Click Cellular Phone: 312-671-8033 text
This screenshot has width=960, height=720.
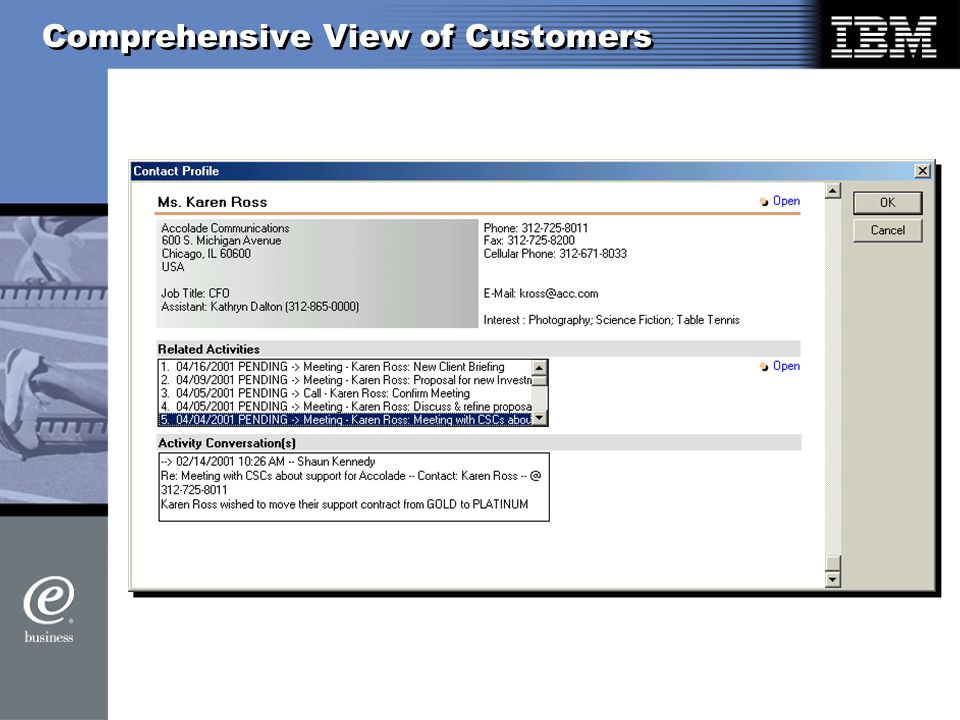555,253
